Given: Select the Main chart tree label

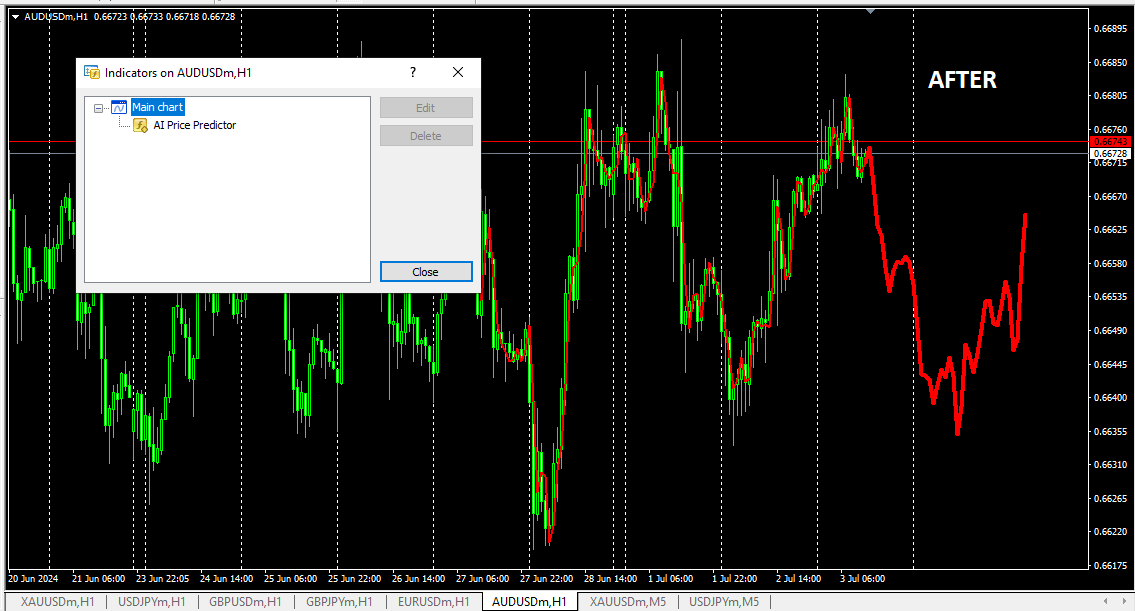Looking at the screenshot, I should click(x=158, y=107).
